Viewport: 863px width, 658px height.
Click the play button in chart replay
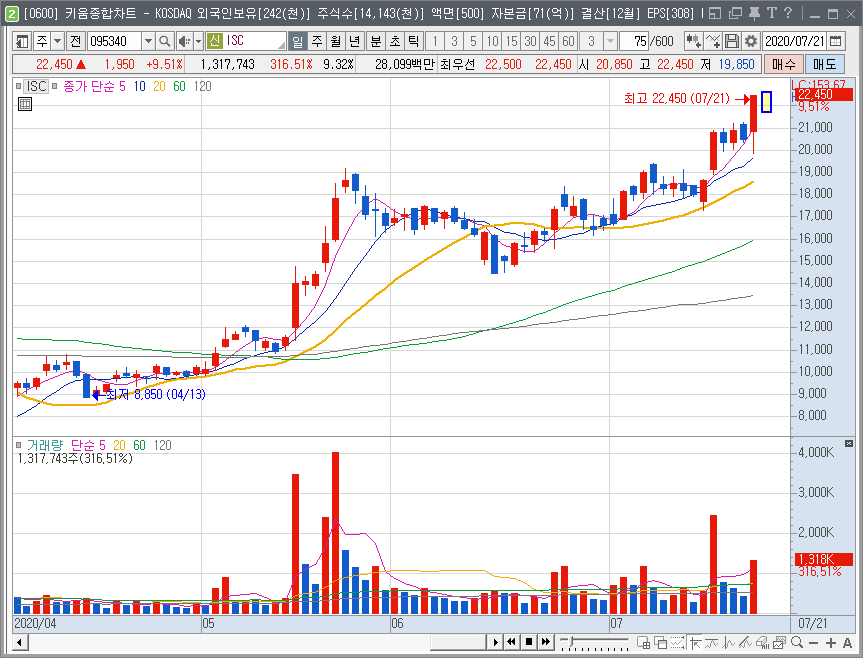[x=495, y=642]
